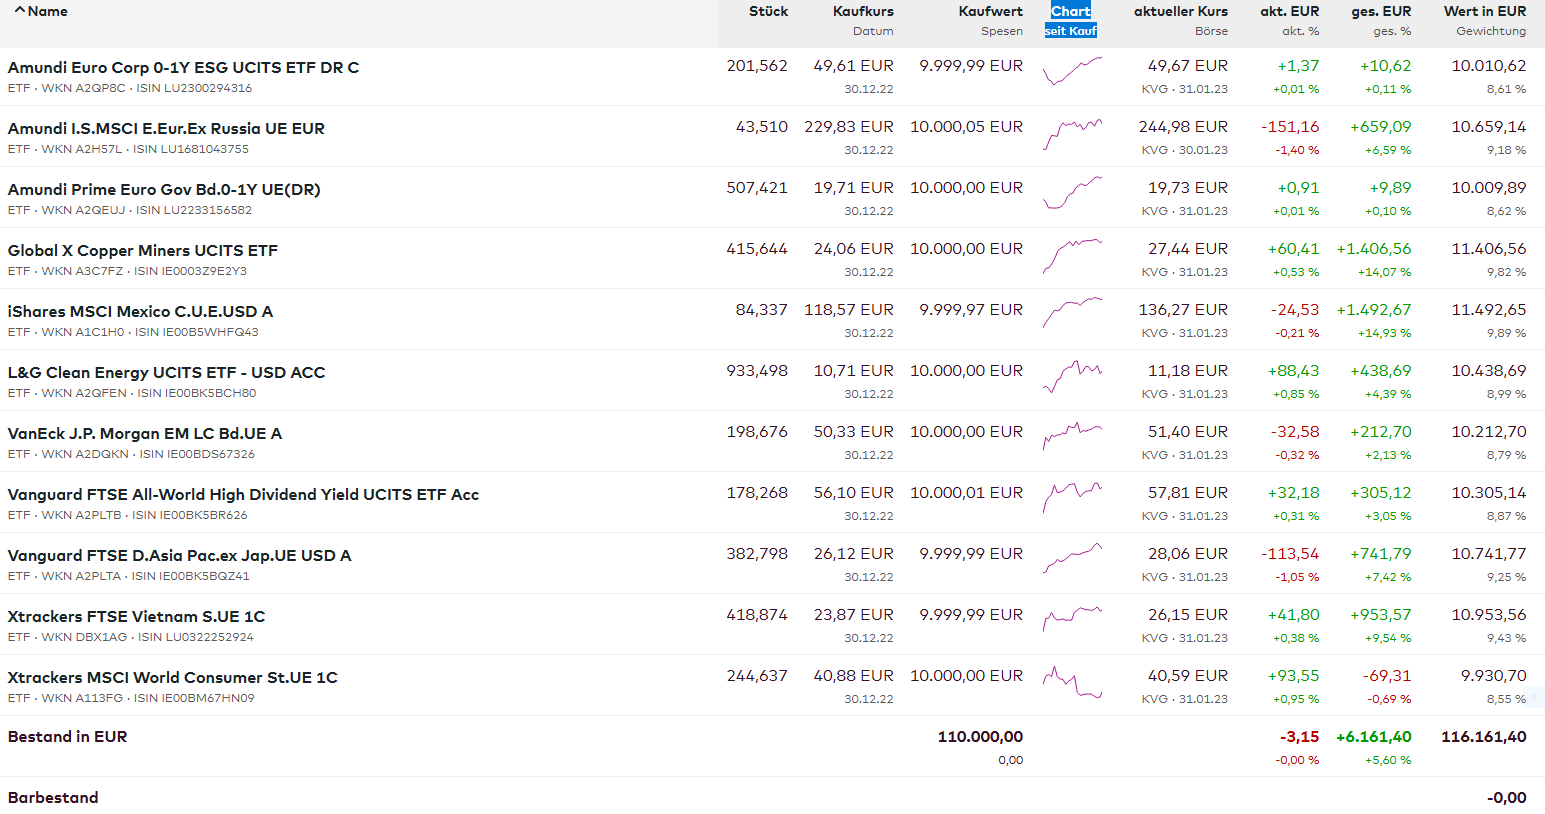Switch chart period via 'seit Kauf'
Viewport: 1545px width, 814px height.
[1070, 31]
